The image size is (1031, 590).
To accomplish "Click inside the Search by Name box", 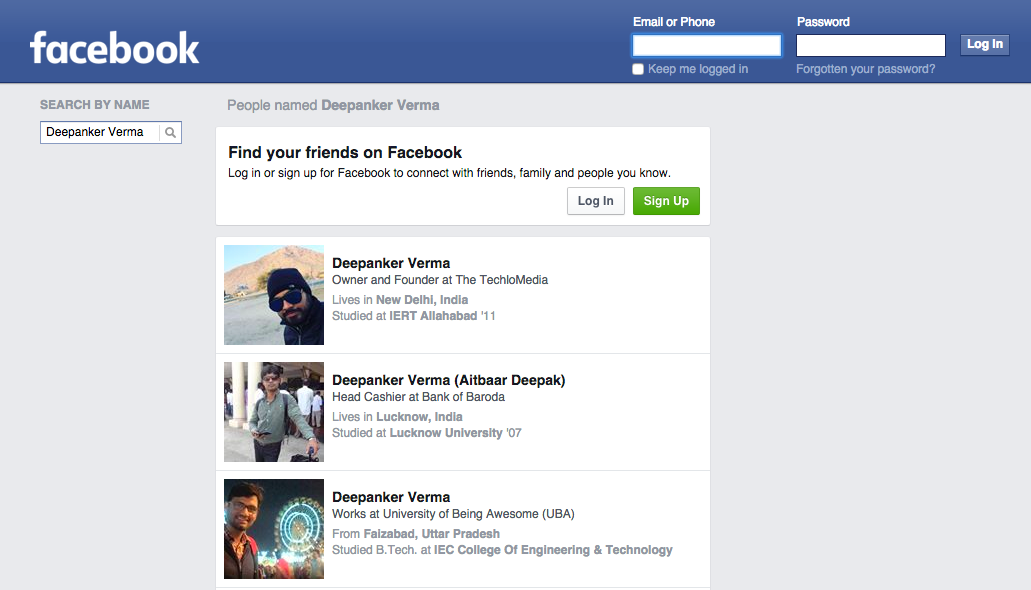I will coord(100,132).
